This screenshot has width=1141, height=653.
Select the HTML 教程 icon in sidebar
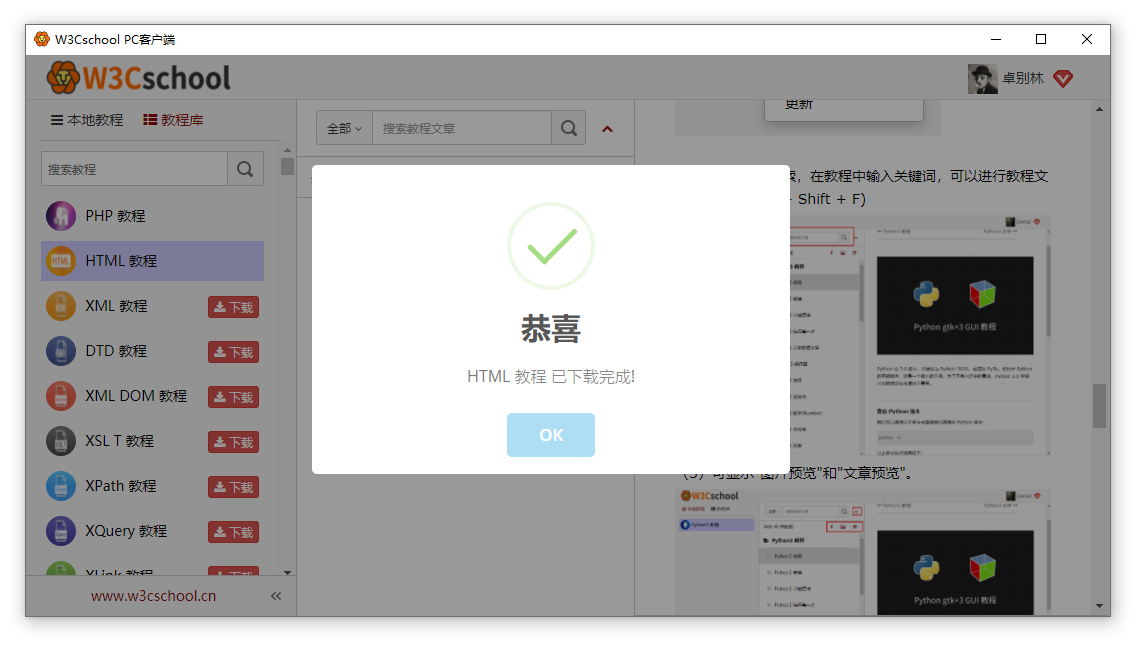[x=61, y=261]
